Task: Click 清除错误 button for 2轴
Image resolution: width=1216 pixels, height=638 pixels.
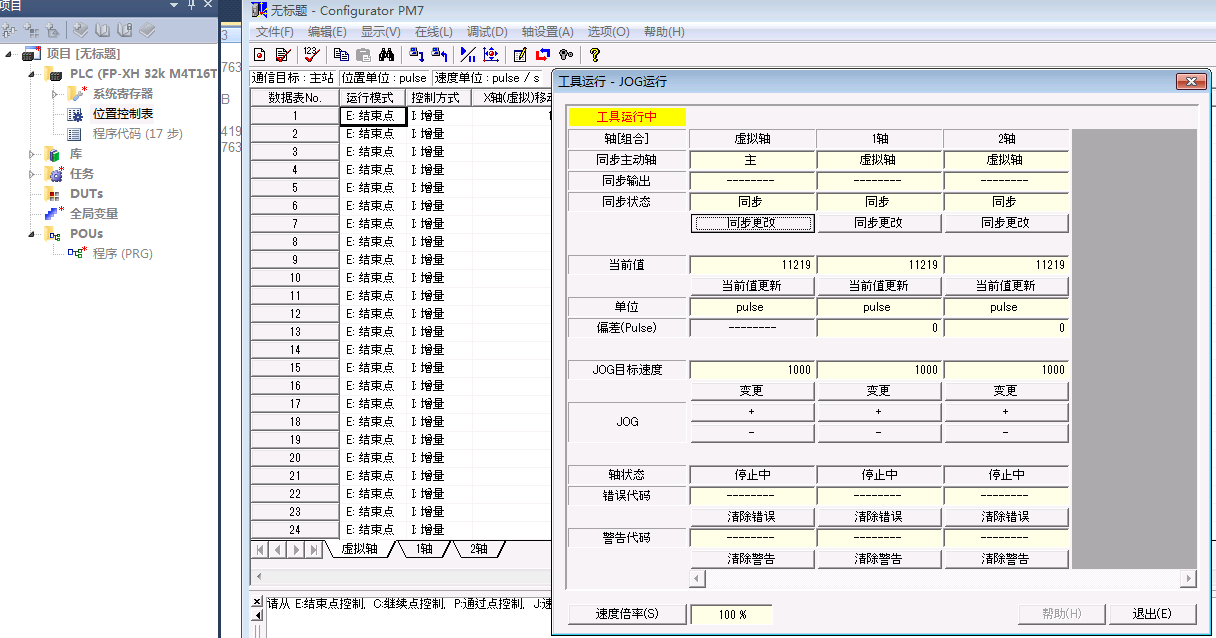Action: (x=1005, y=517)
